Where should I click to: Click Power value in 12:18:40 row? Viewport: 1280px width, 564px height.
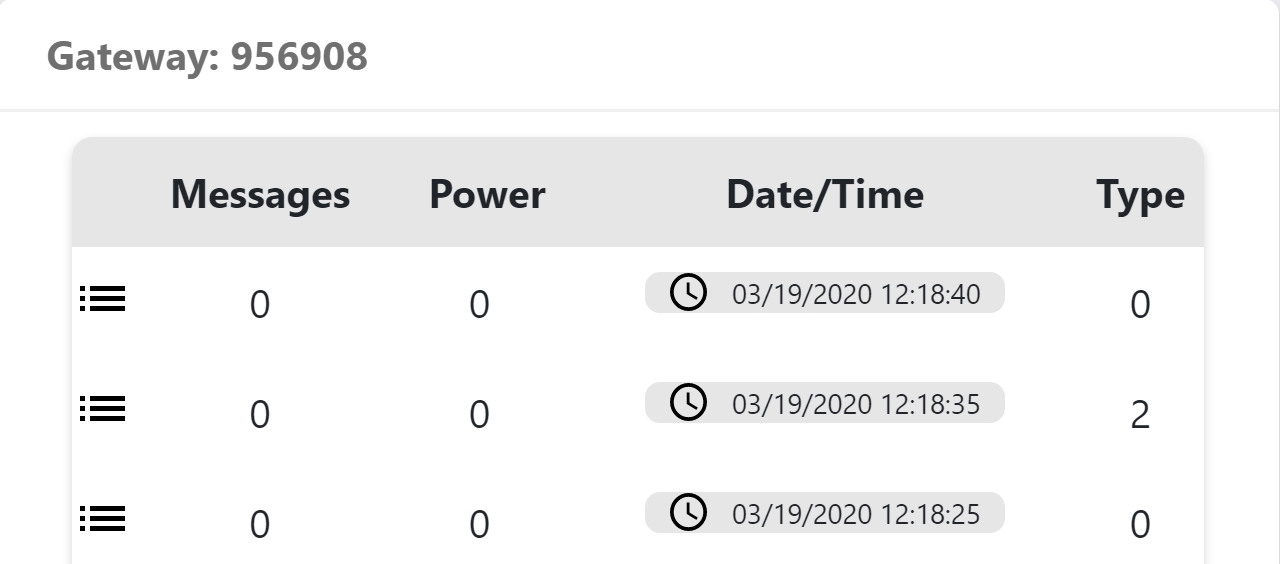(480, 304)
